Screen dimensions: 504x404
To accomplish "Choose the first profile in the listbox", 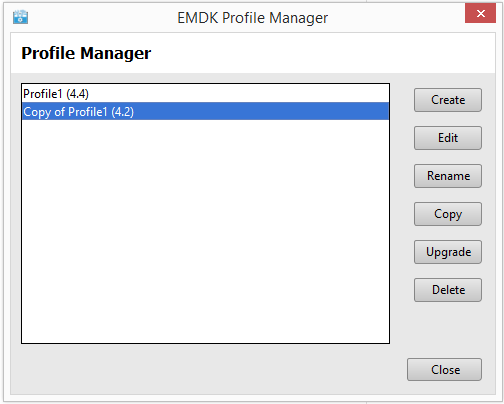I will tap(205, 94).
